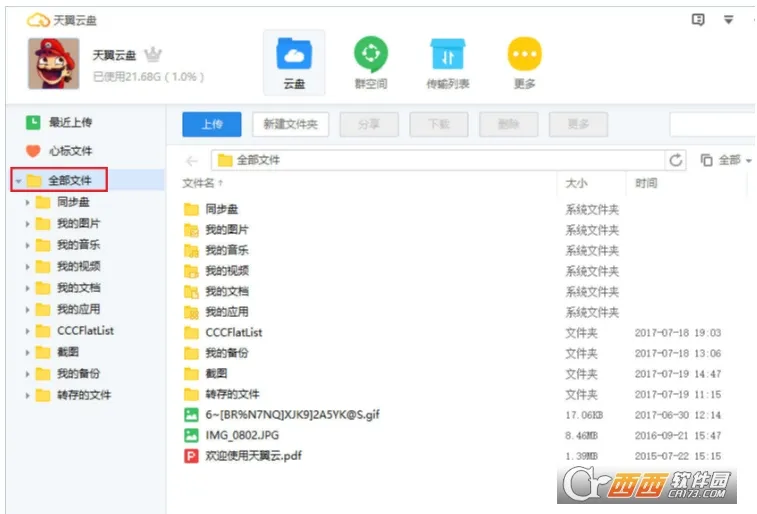Click 心标文件 orange heart icon
Image resolution: width=757 pixels, height=514 pixels.
click(x=33, y=151)
